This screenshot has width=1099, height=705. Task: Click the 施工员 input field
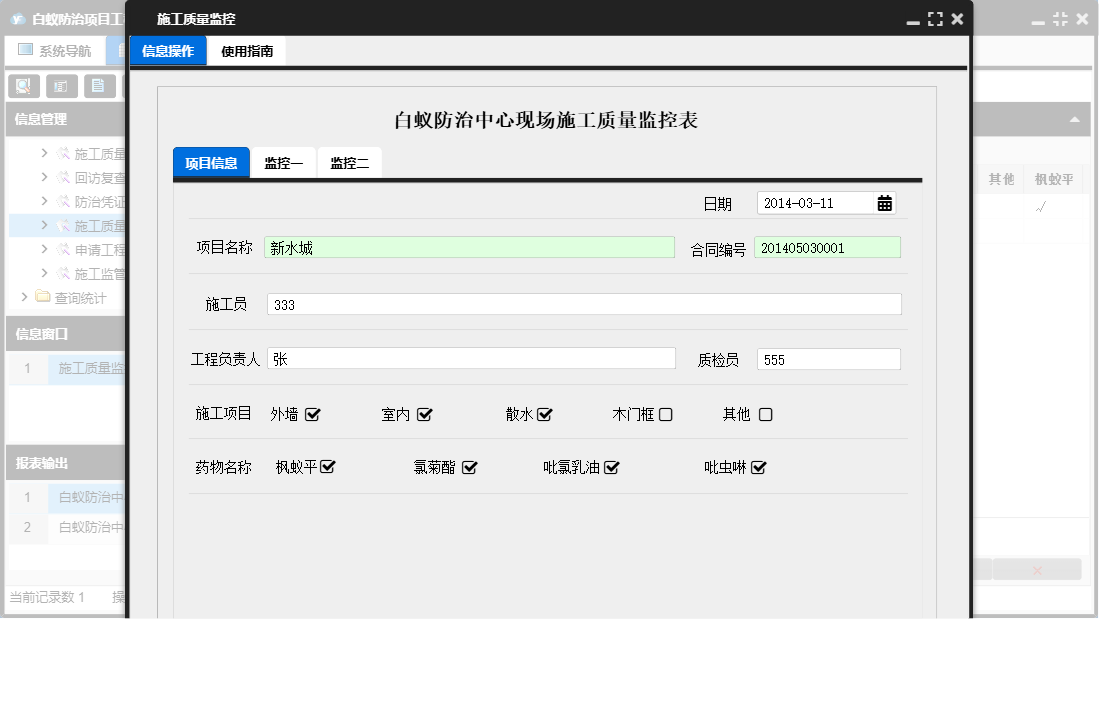583,305
